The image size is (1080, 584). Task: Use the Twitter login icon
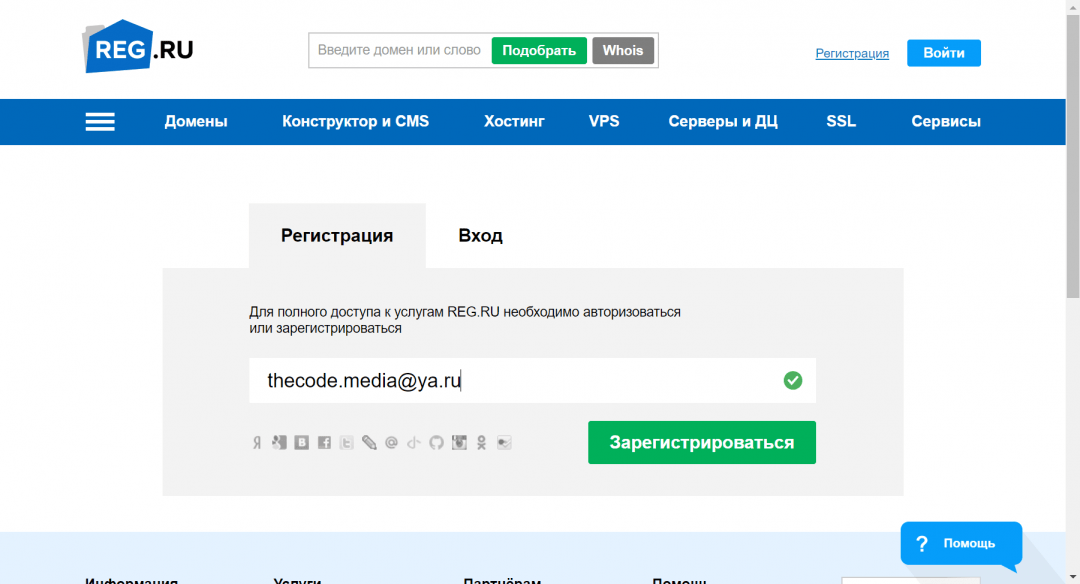pos(346,443)
